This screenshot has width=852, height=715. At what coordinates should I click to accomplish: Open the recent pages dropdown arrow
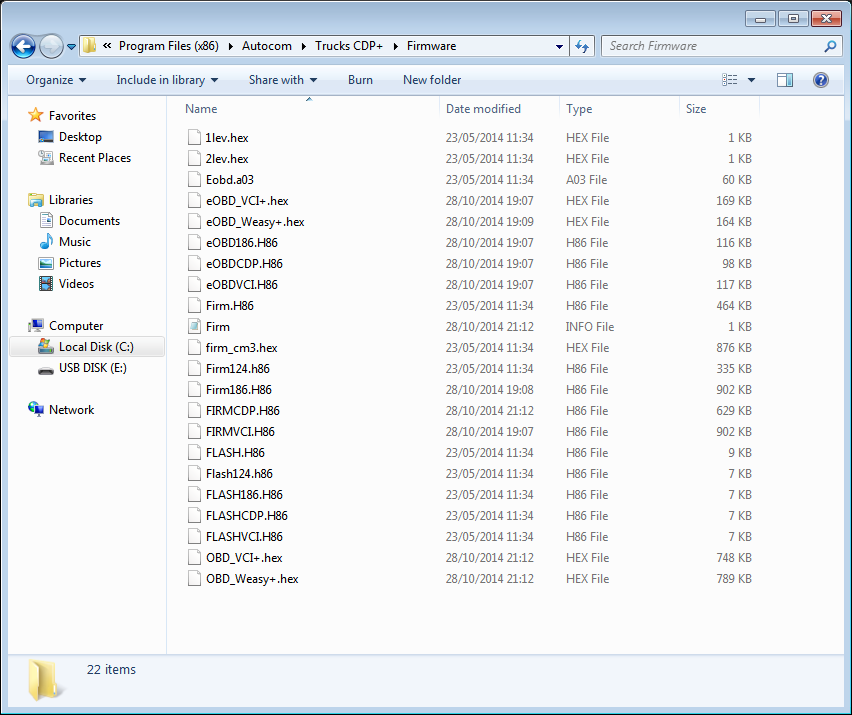(x=71, y=47)
